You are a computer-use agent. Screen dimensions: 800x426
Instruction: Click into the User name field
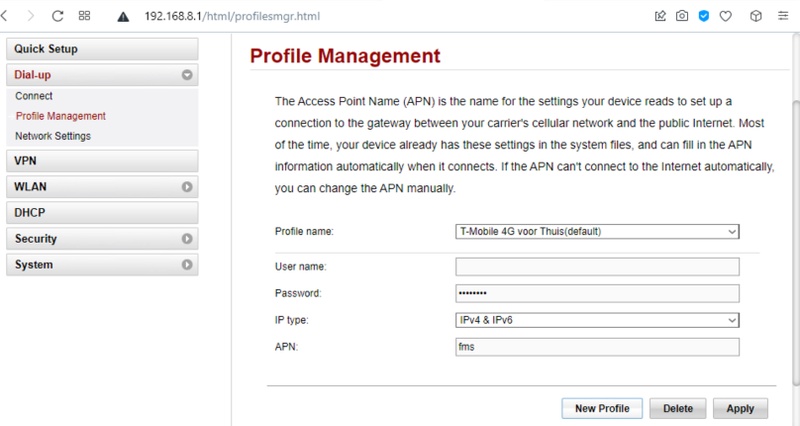coord(597,266)
